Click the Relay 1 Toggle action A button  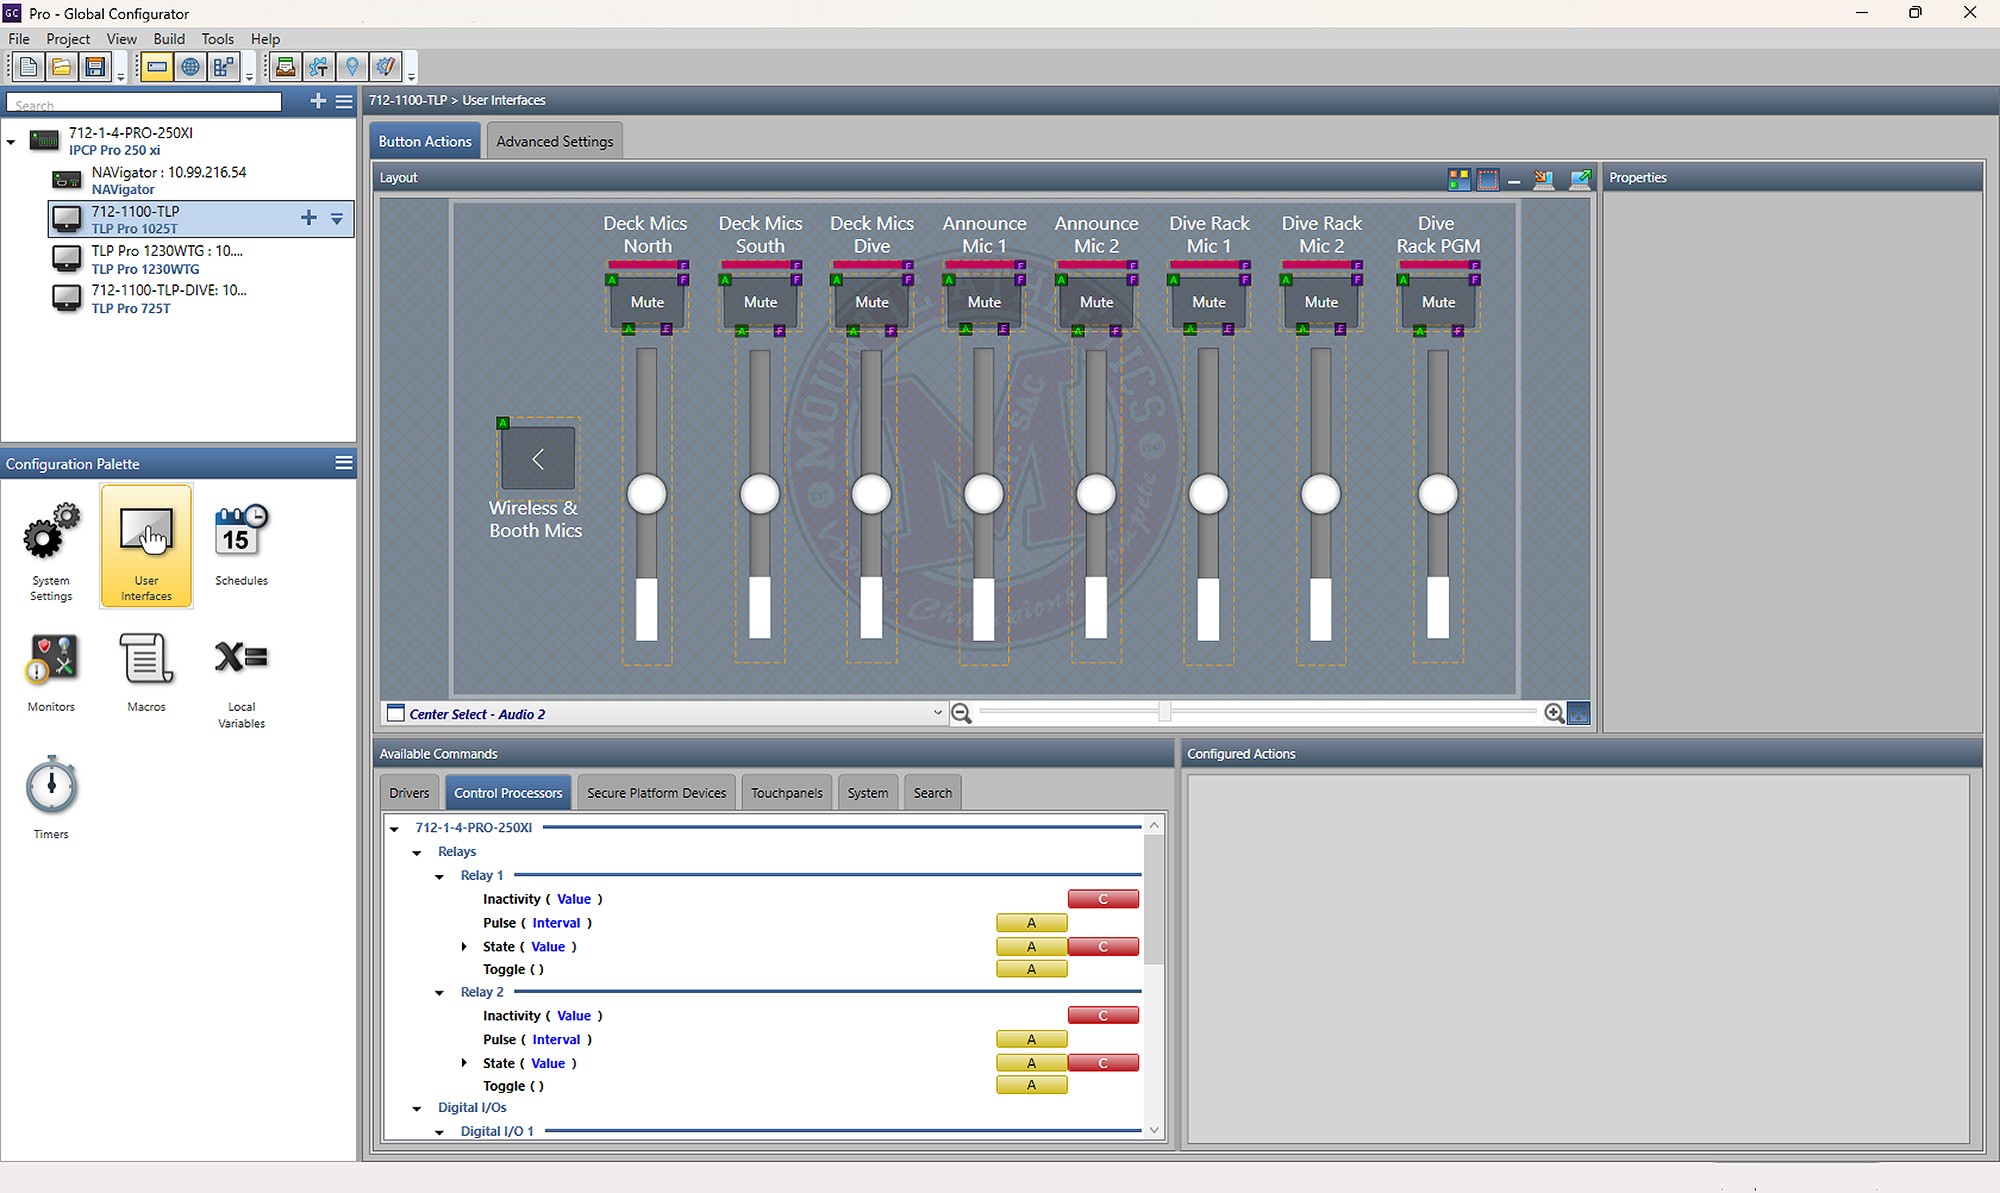[x=1031, y=969]
